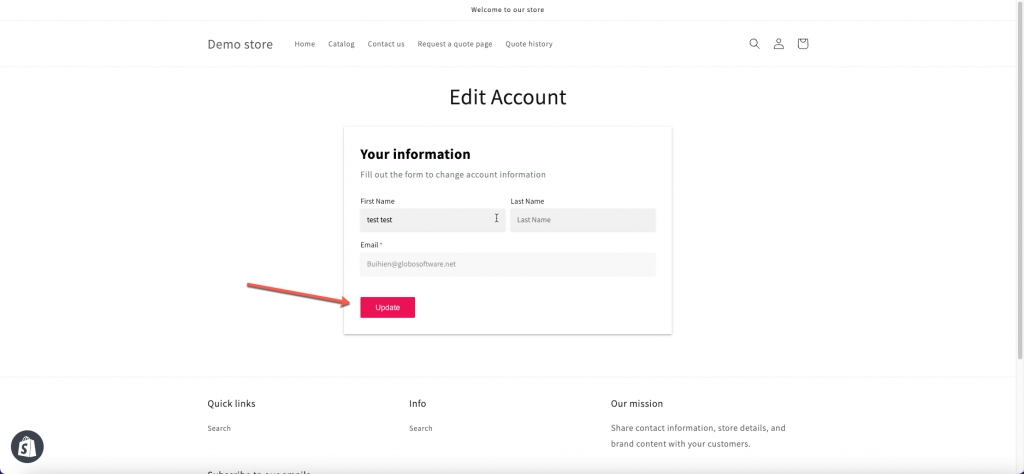Open Request a quote page link
This screenshot has height=474, width=1024.
pos(455,44)
